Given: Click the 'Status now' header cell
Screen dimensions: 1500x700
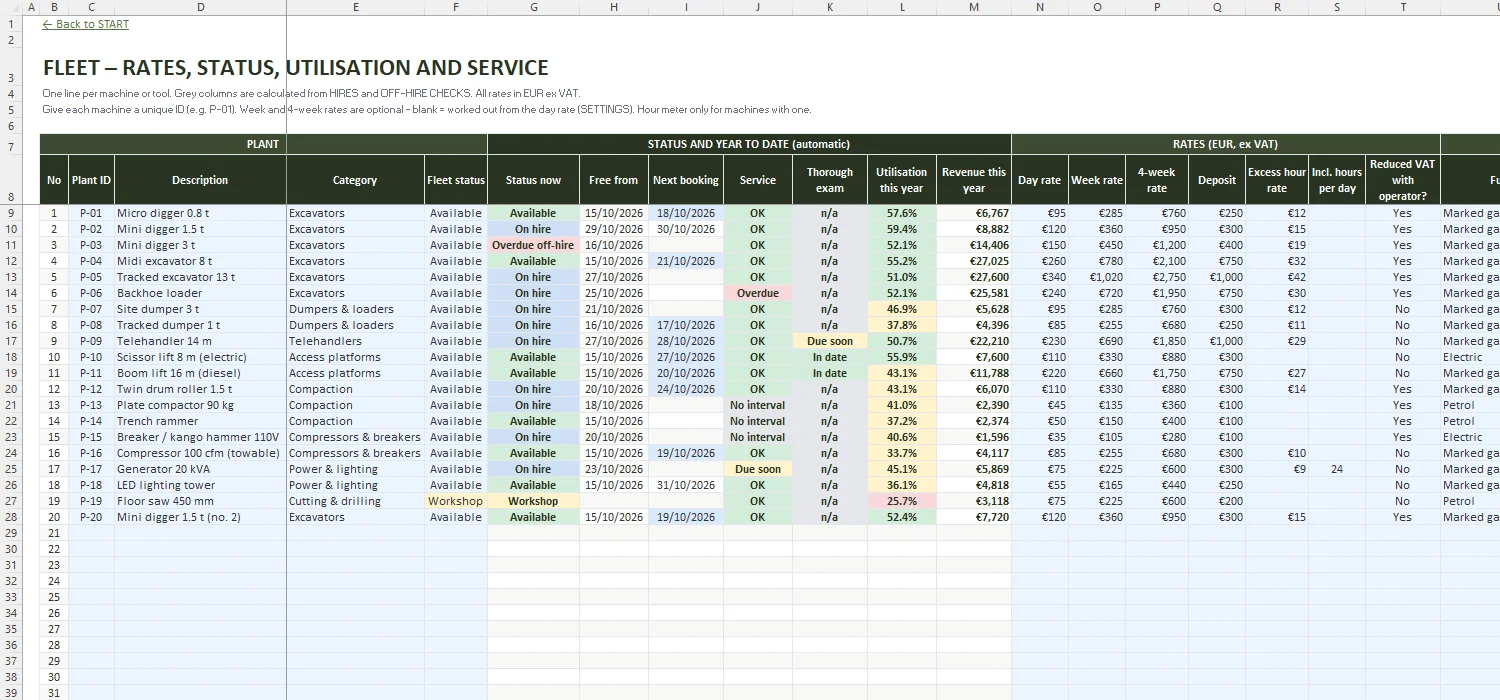Looking at the screenshot, I should click(x=533, y=180).
